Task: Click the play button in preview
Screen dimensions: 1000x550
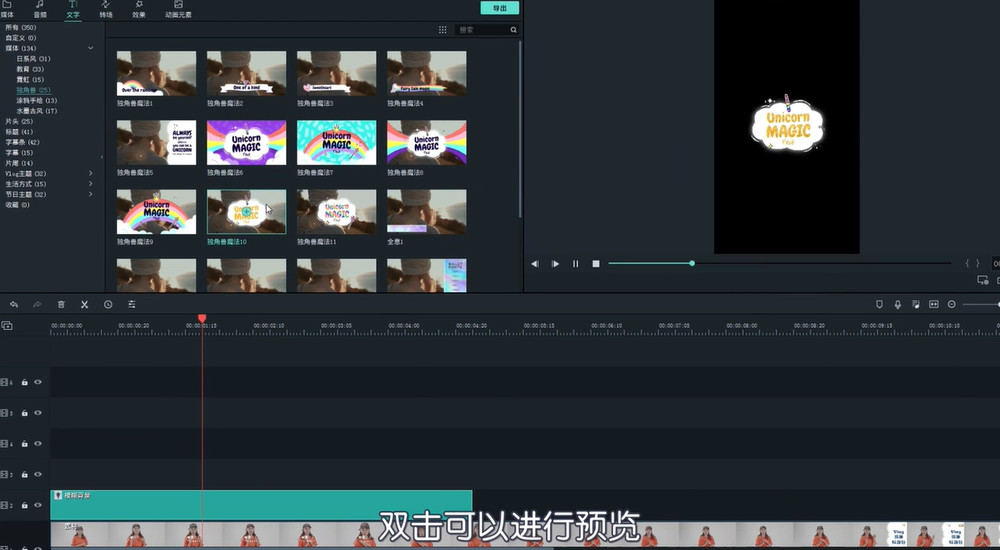Action: coord(555,264)
